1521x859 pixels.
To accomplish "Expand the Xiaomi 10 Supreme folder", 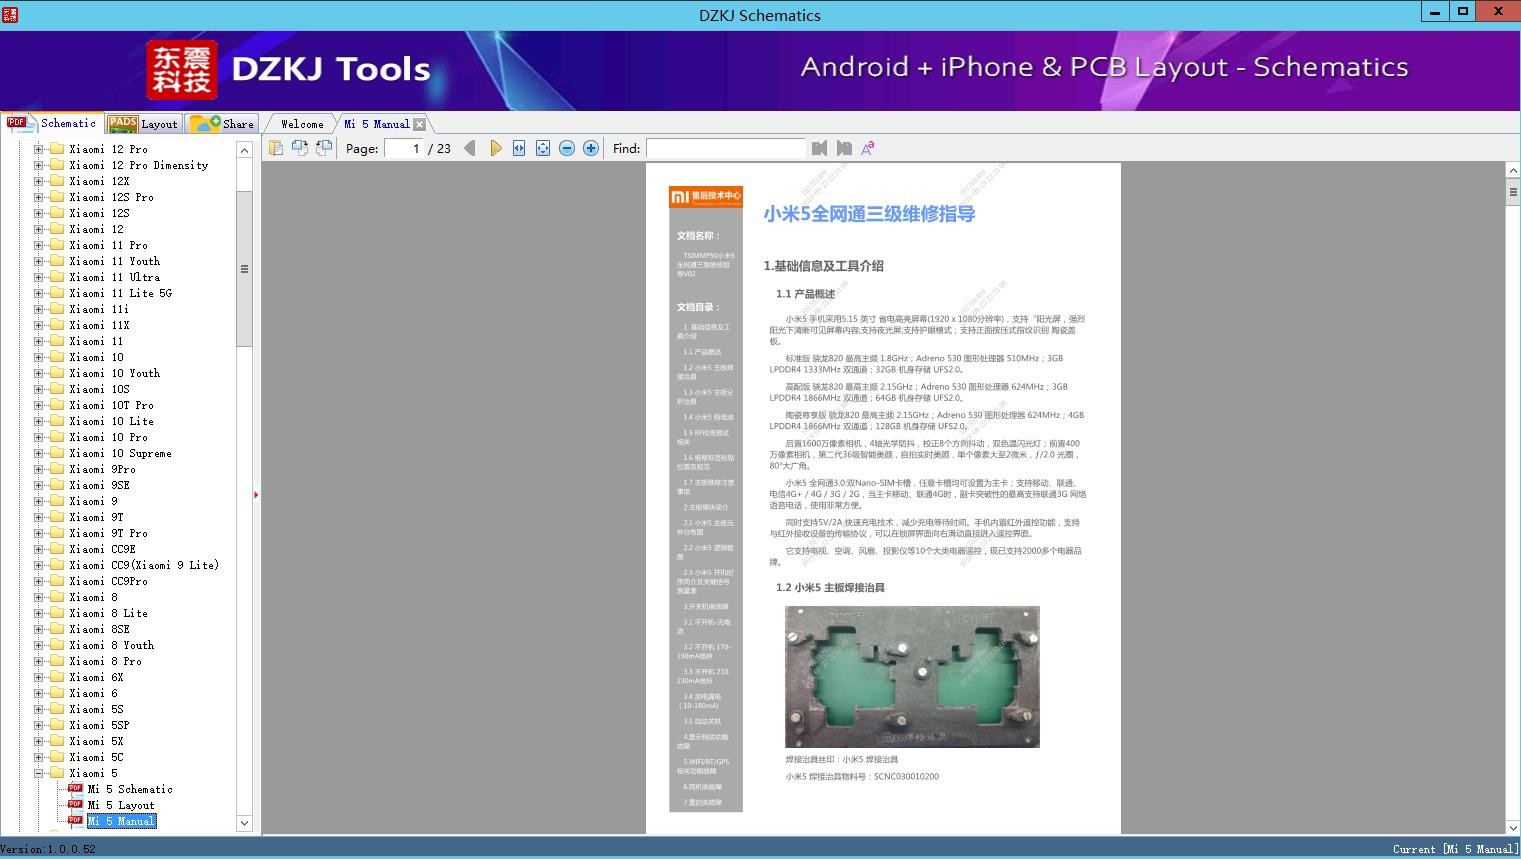I will click(39, 453).
